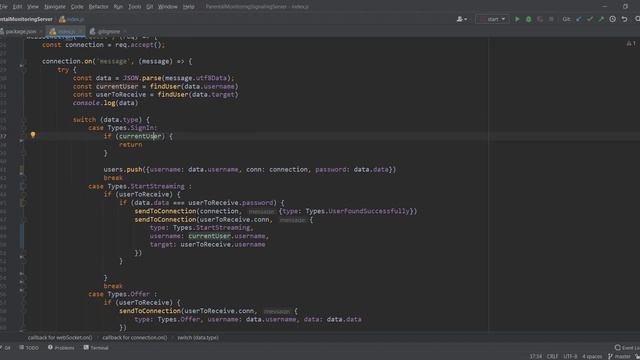The image size is (640, 360).
Task: Open the start run configuration dropdown
Action: tap(493, 19)
